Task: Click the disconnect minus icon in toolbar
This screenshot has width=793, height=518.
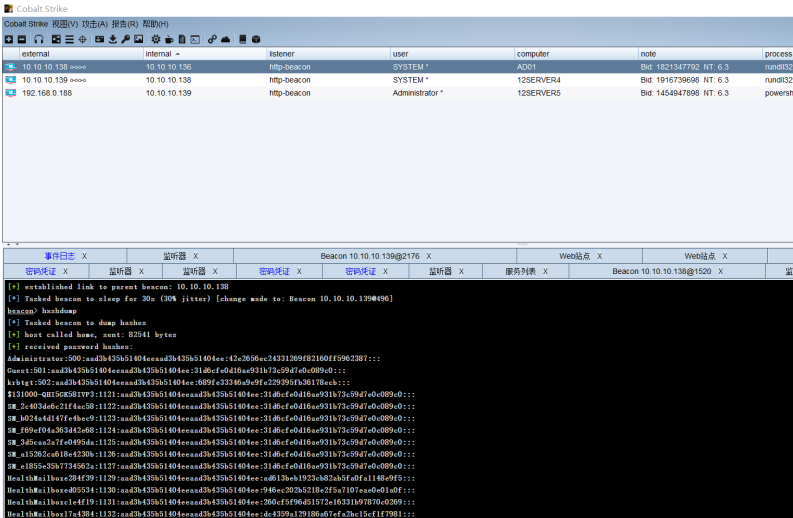Action: coord(22,39)
